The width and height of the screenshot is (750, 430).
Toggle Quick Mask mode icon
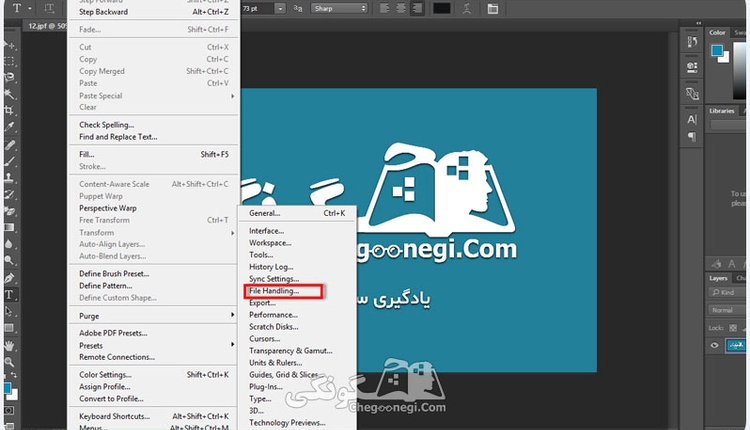[x=9, y=410]
